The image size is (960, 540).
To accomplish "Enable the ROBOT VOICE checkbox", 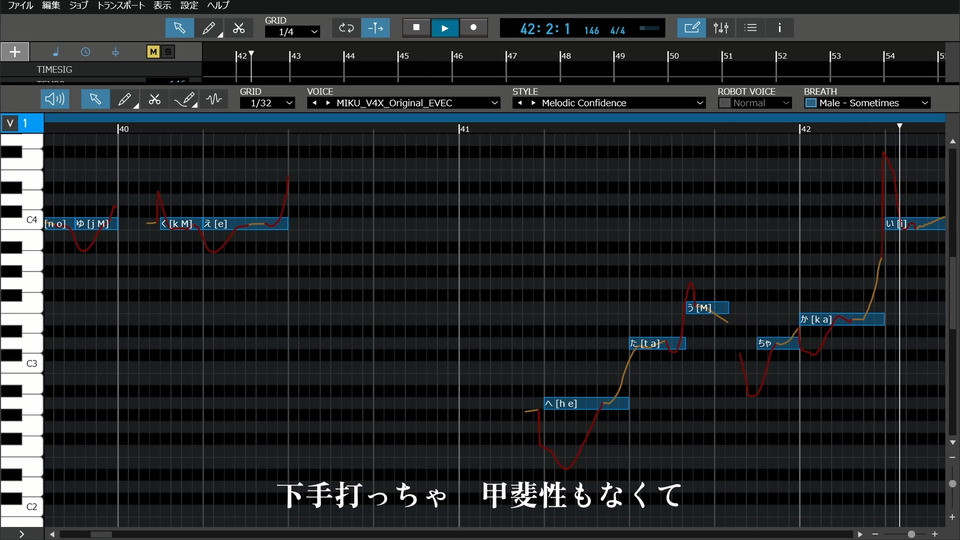I will pos(724,103).
